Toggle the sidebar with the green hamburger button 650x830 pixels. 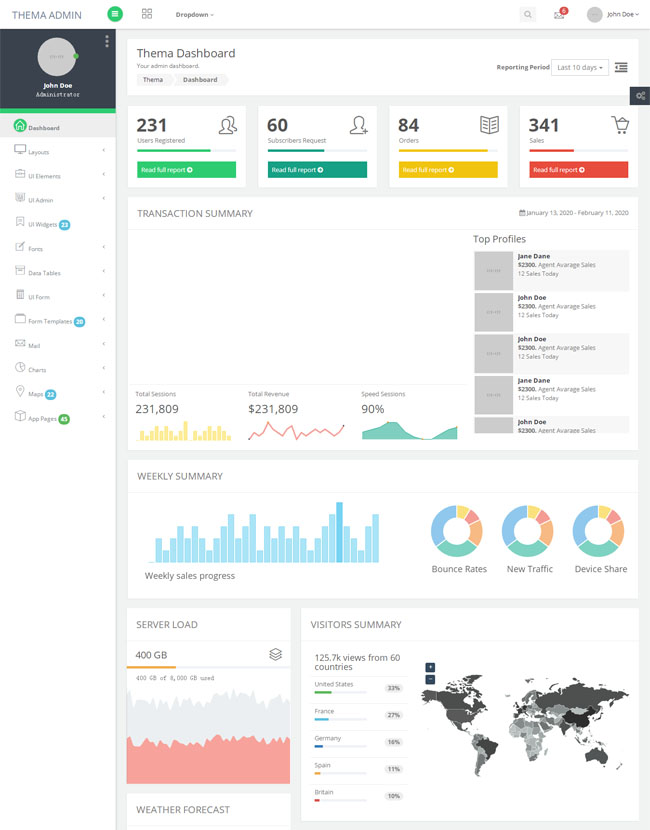[115, 14]
